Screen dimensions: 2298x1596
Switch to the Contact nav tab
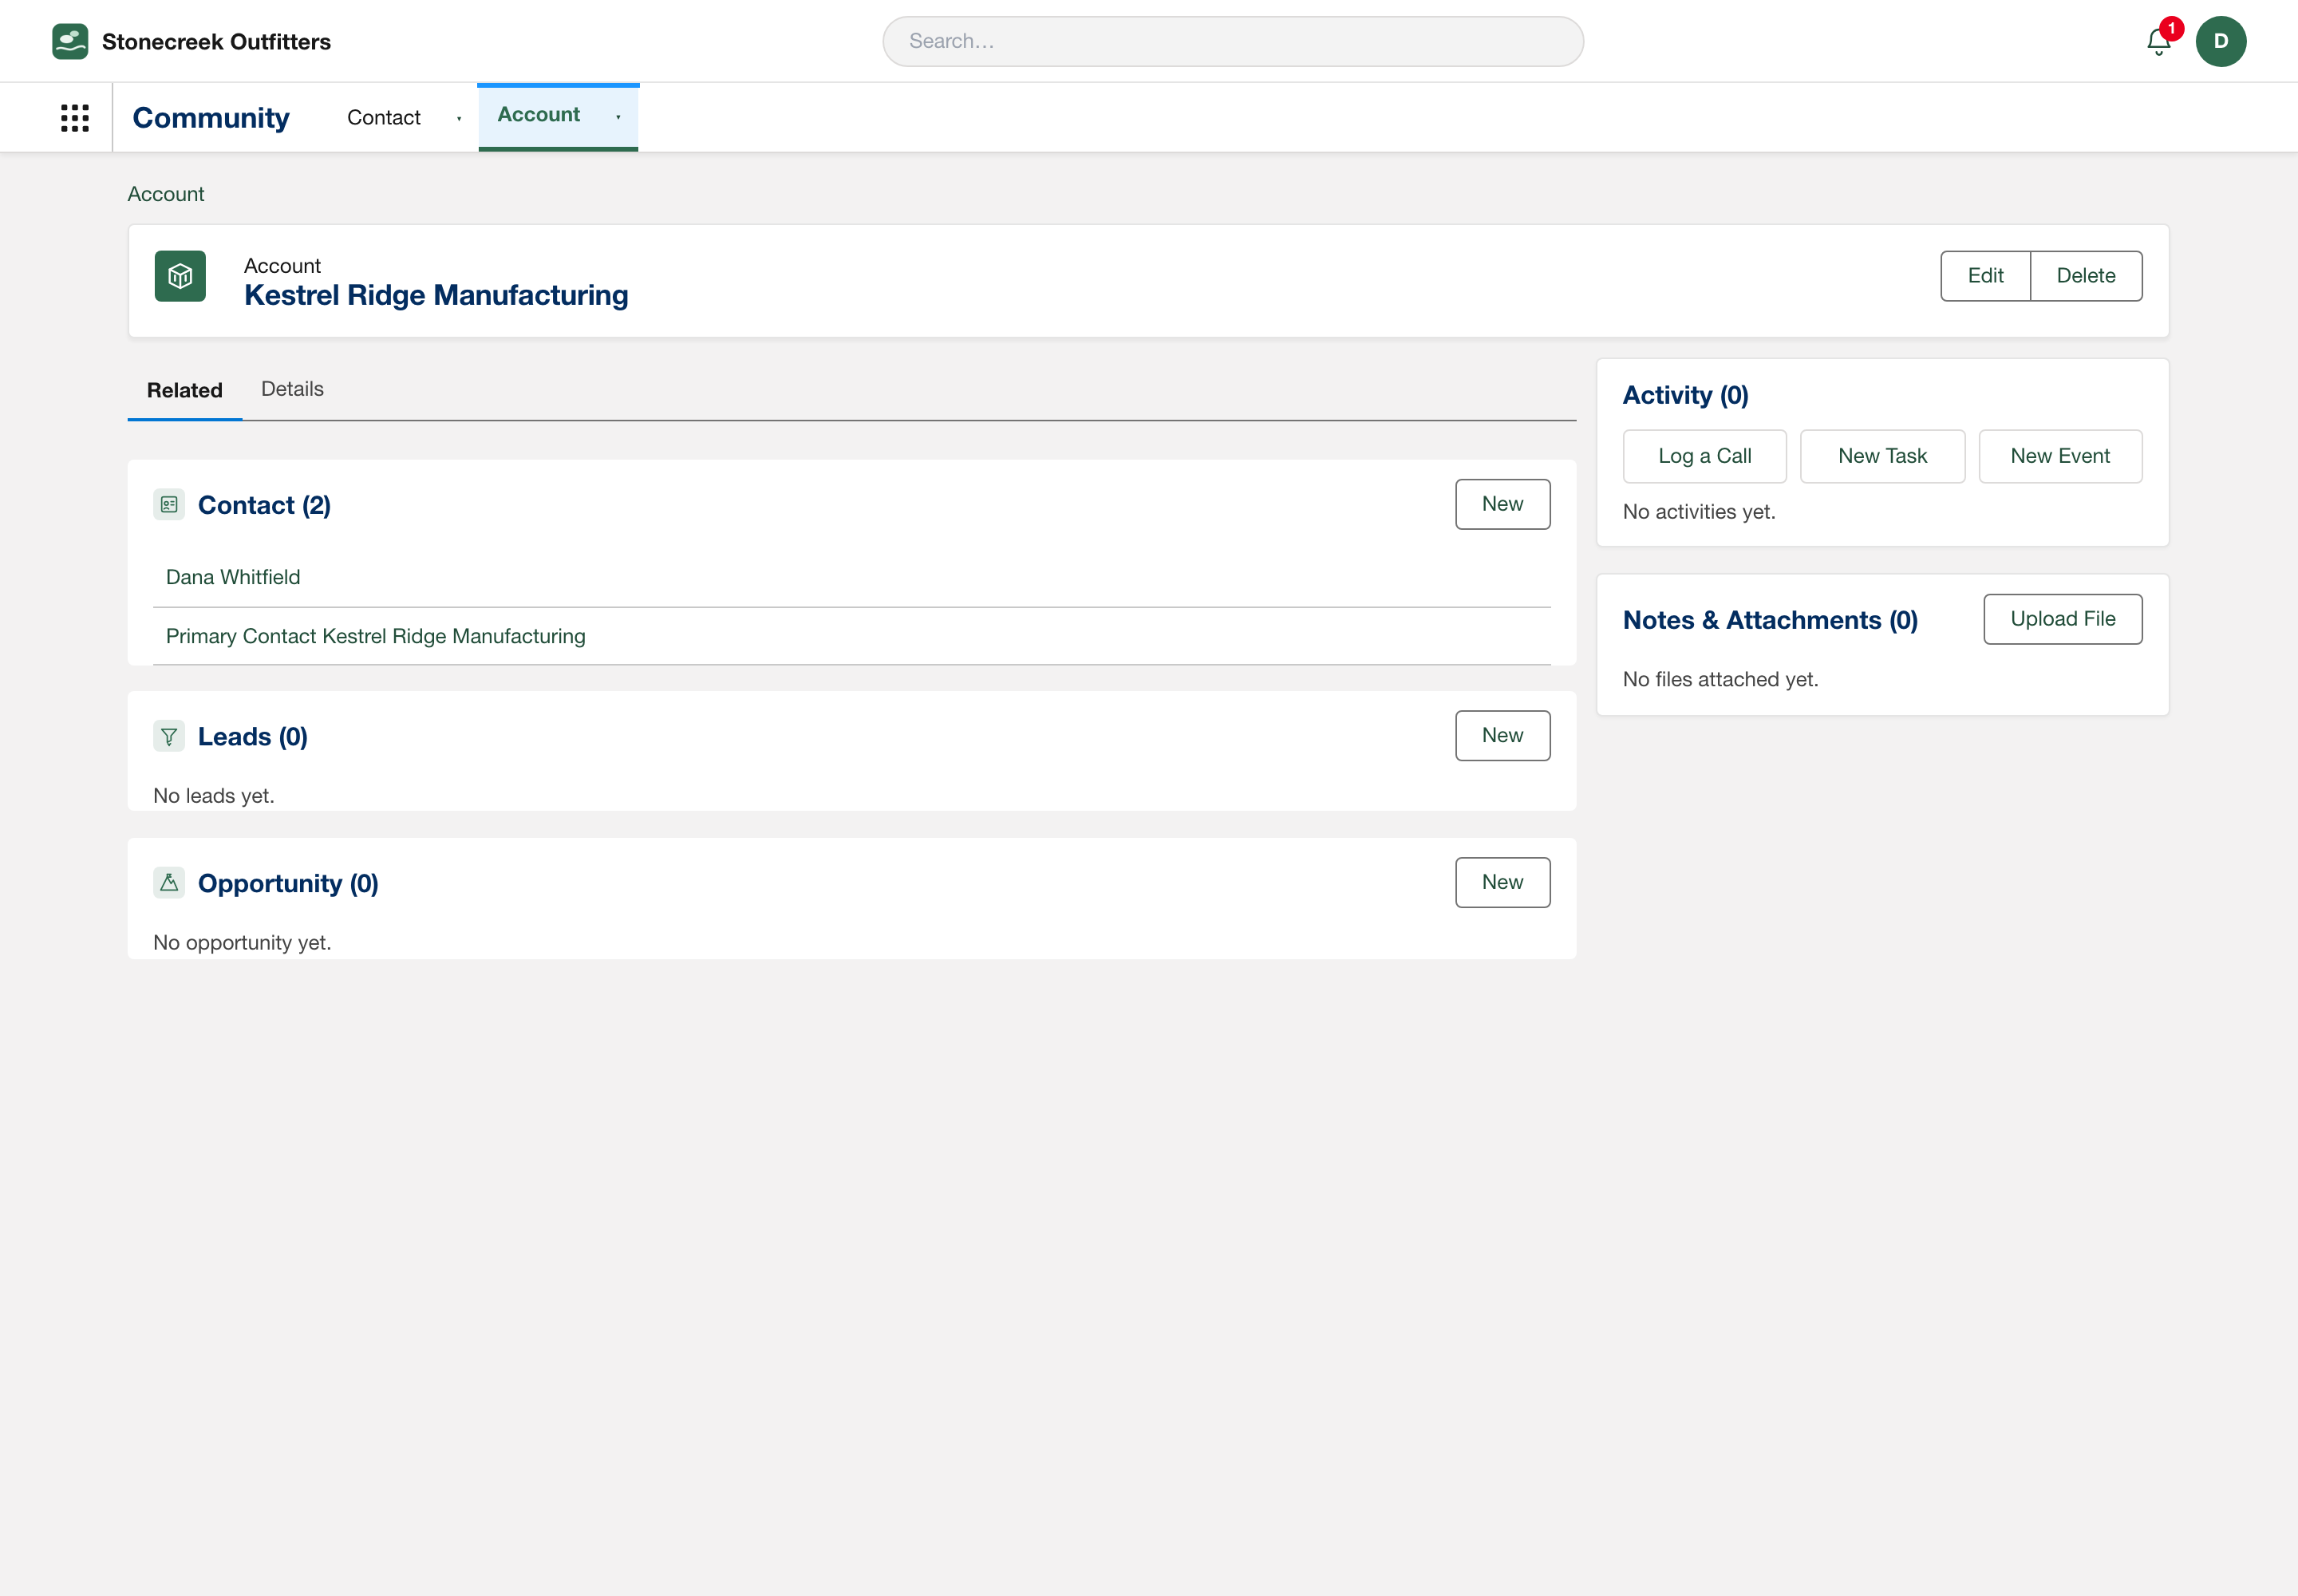(384, 118)
